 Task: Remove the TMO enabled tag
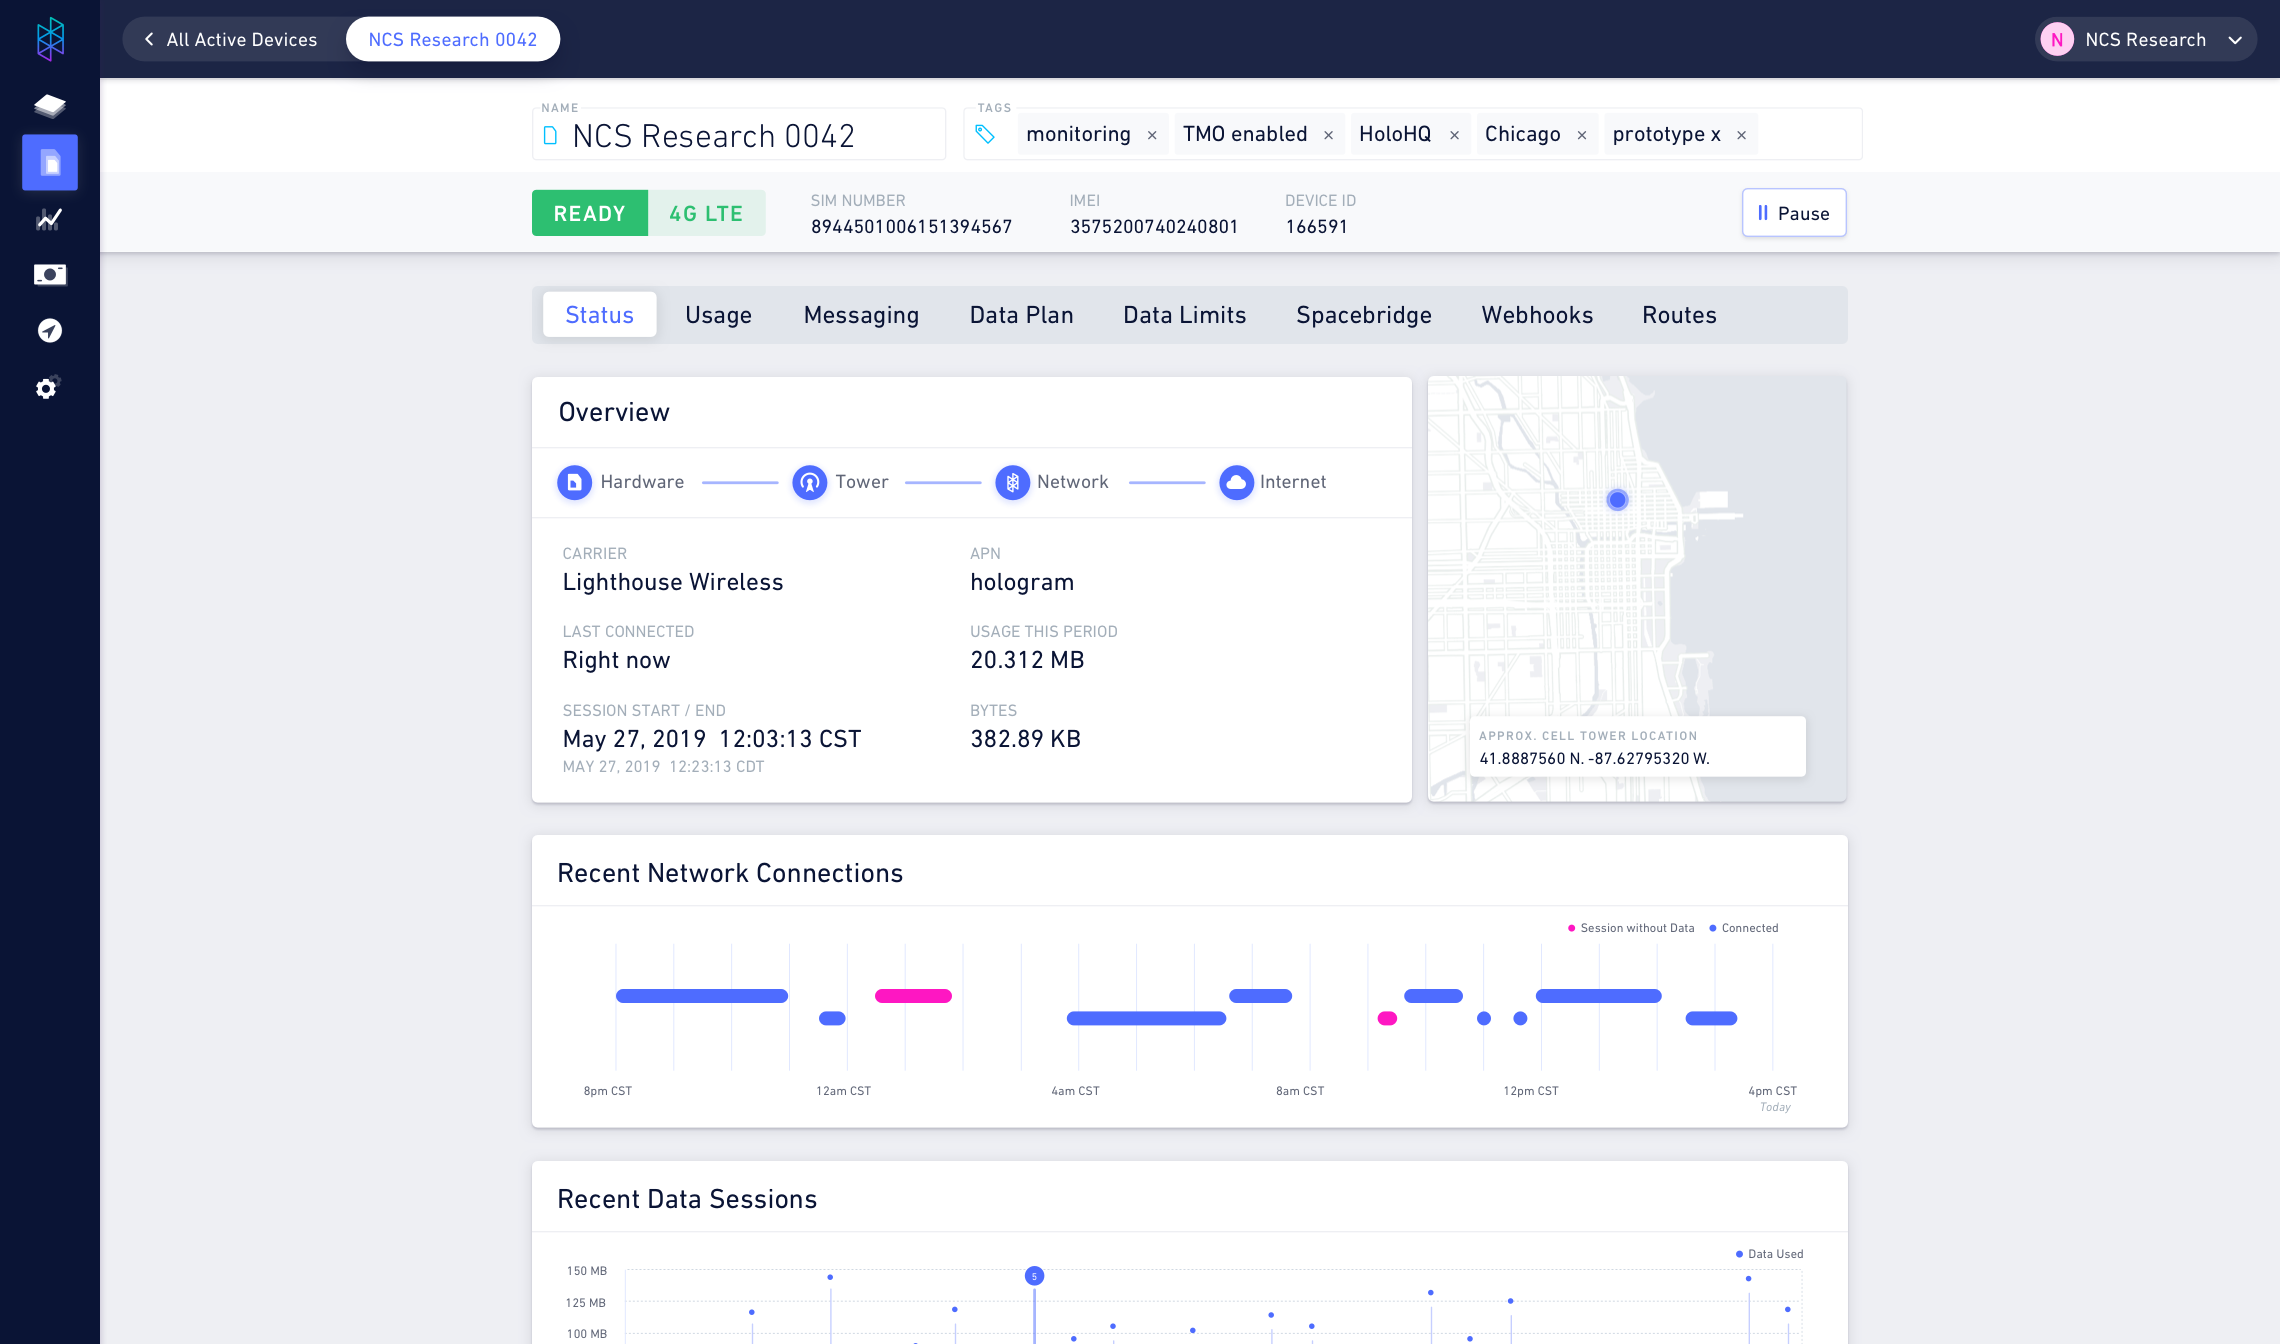pos(1329,135)
